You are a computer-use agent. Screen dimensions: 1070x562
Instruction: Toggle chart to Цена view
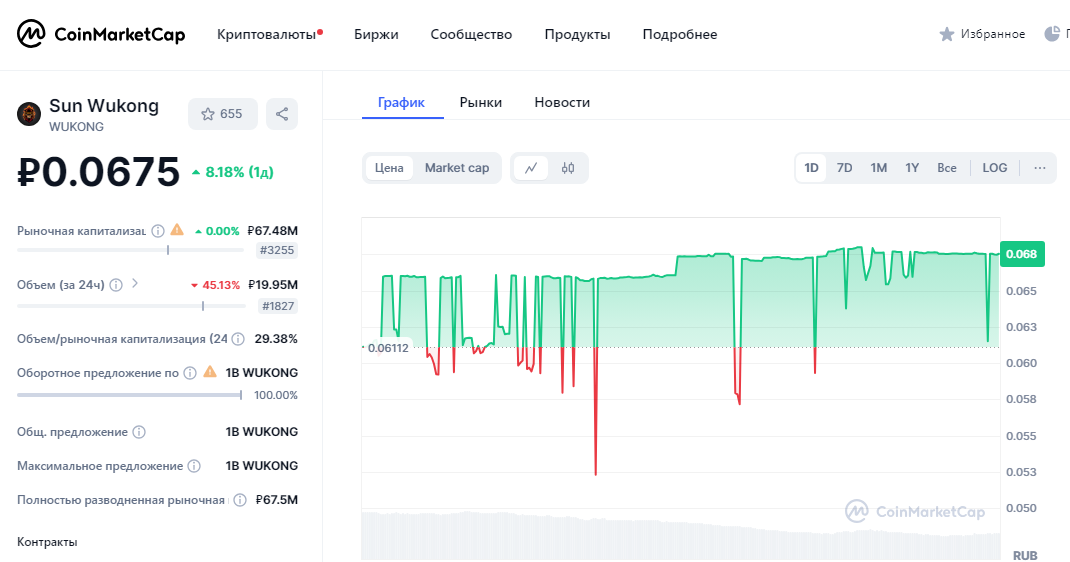[389, 168]
